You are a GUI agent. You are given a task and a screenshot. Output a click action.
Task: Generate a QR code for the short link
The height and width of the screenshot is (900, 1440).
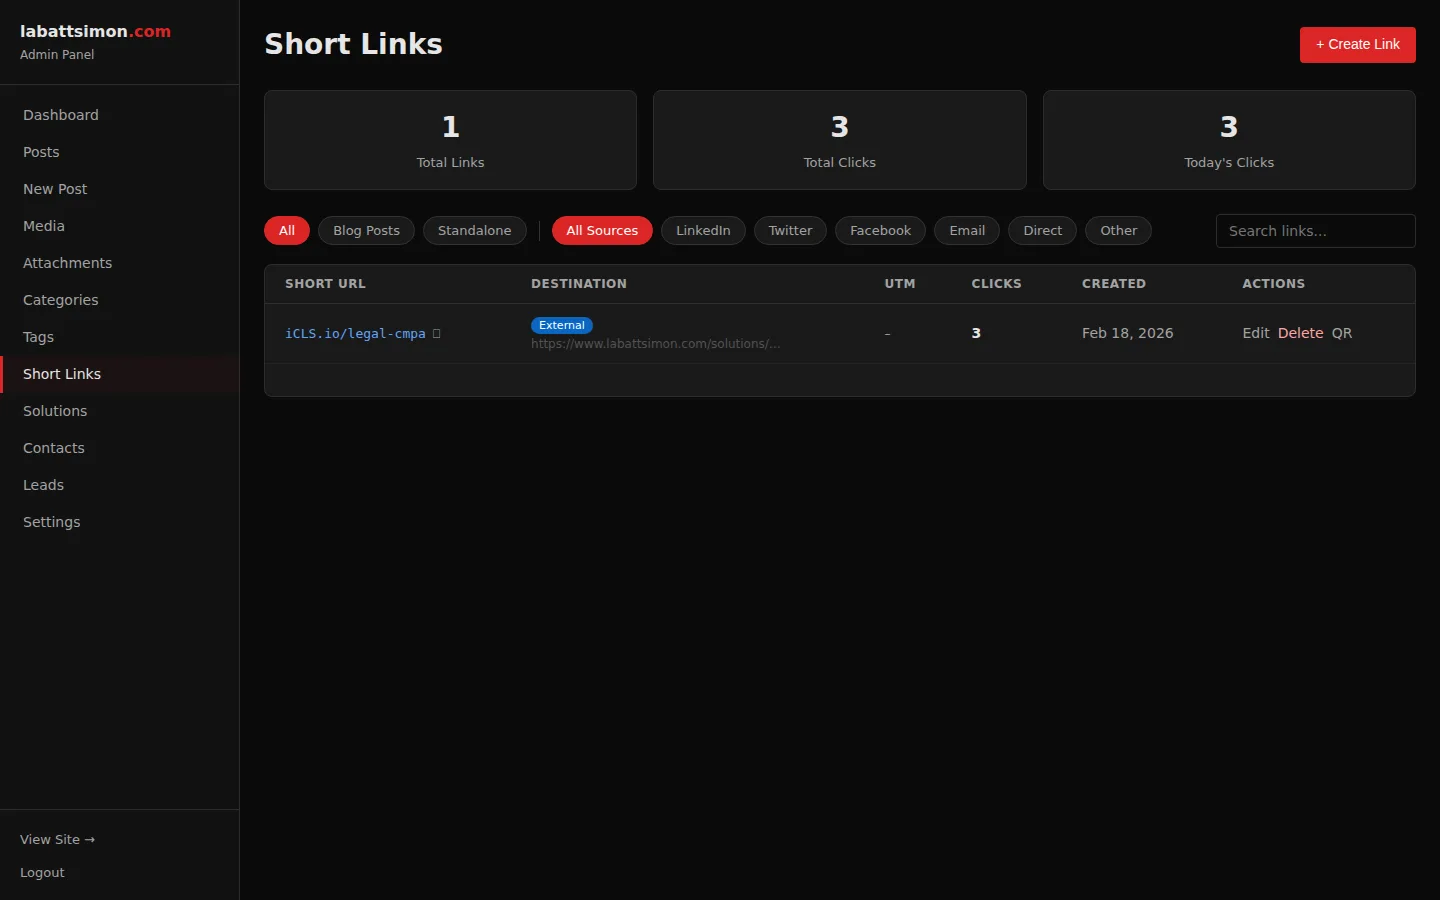pos(1341,333)
